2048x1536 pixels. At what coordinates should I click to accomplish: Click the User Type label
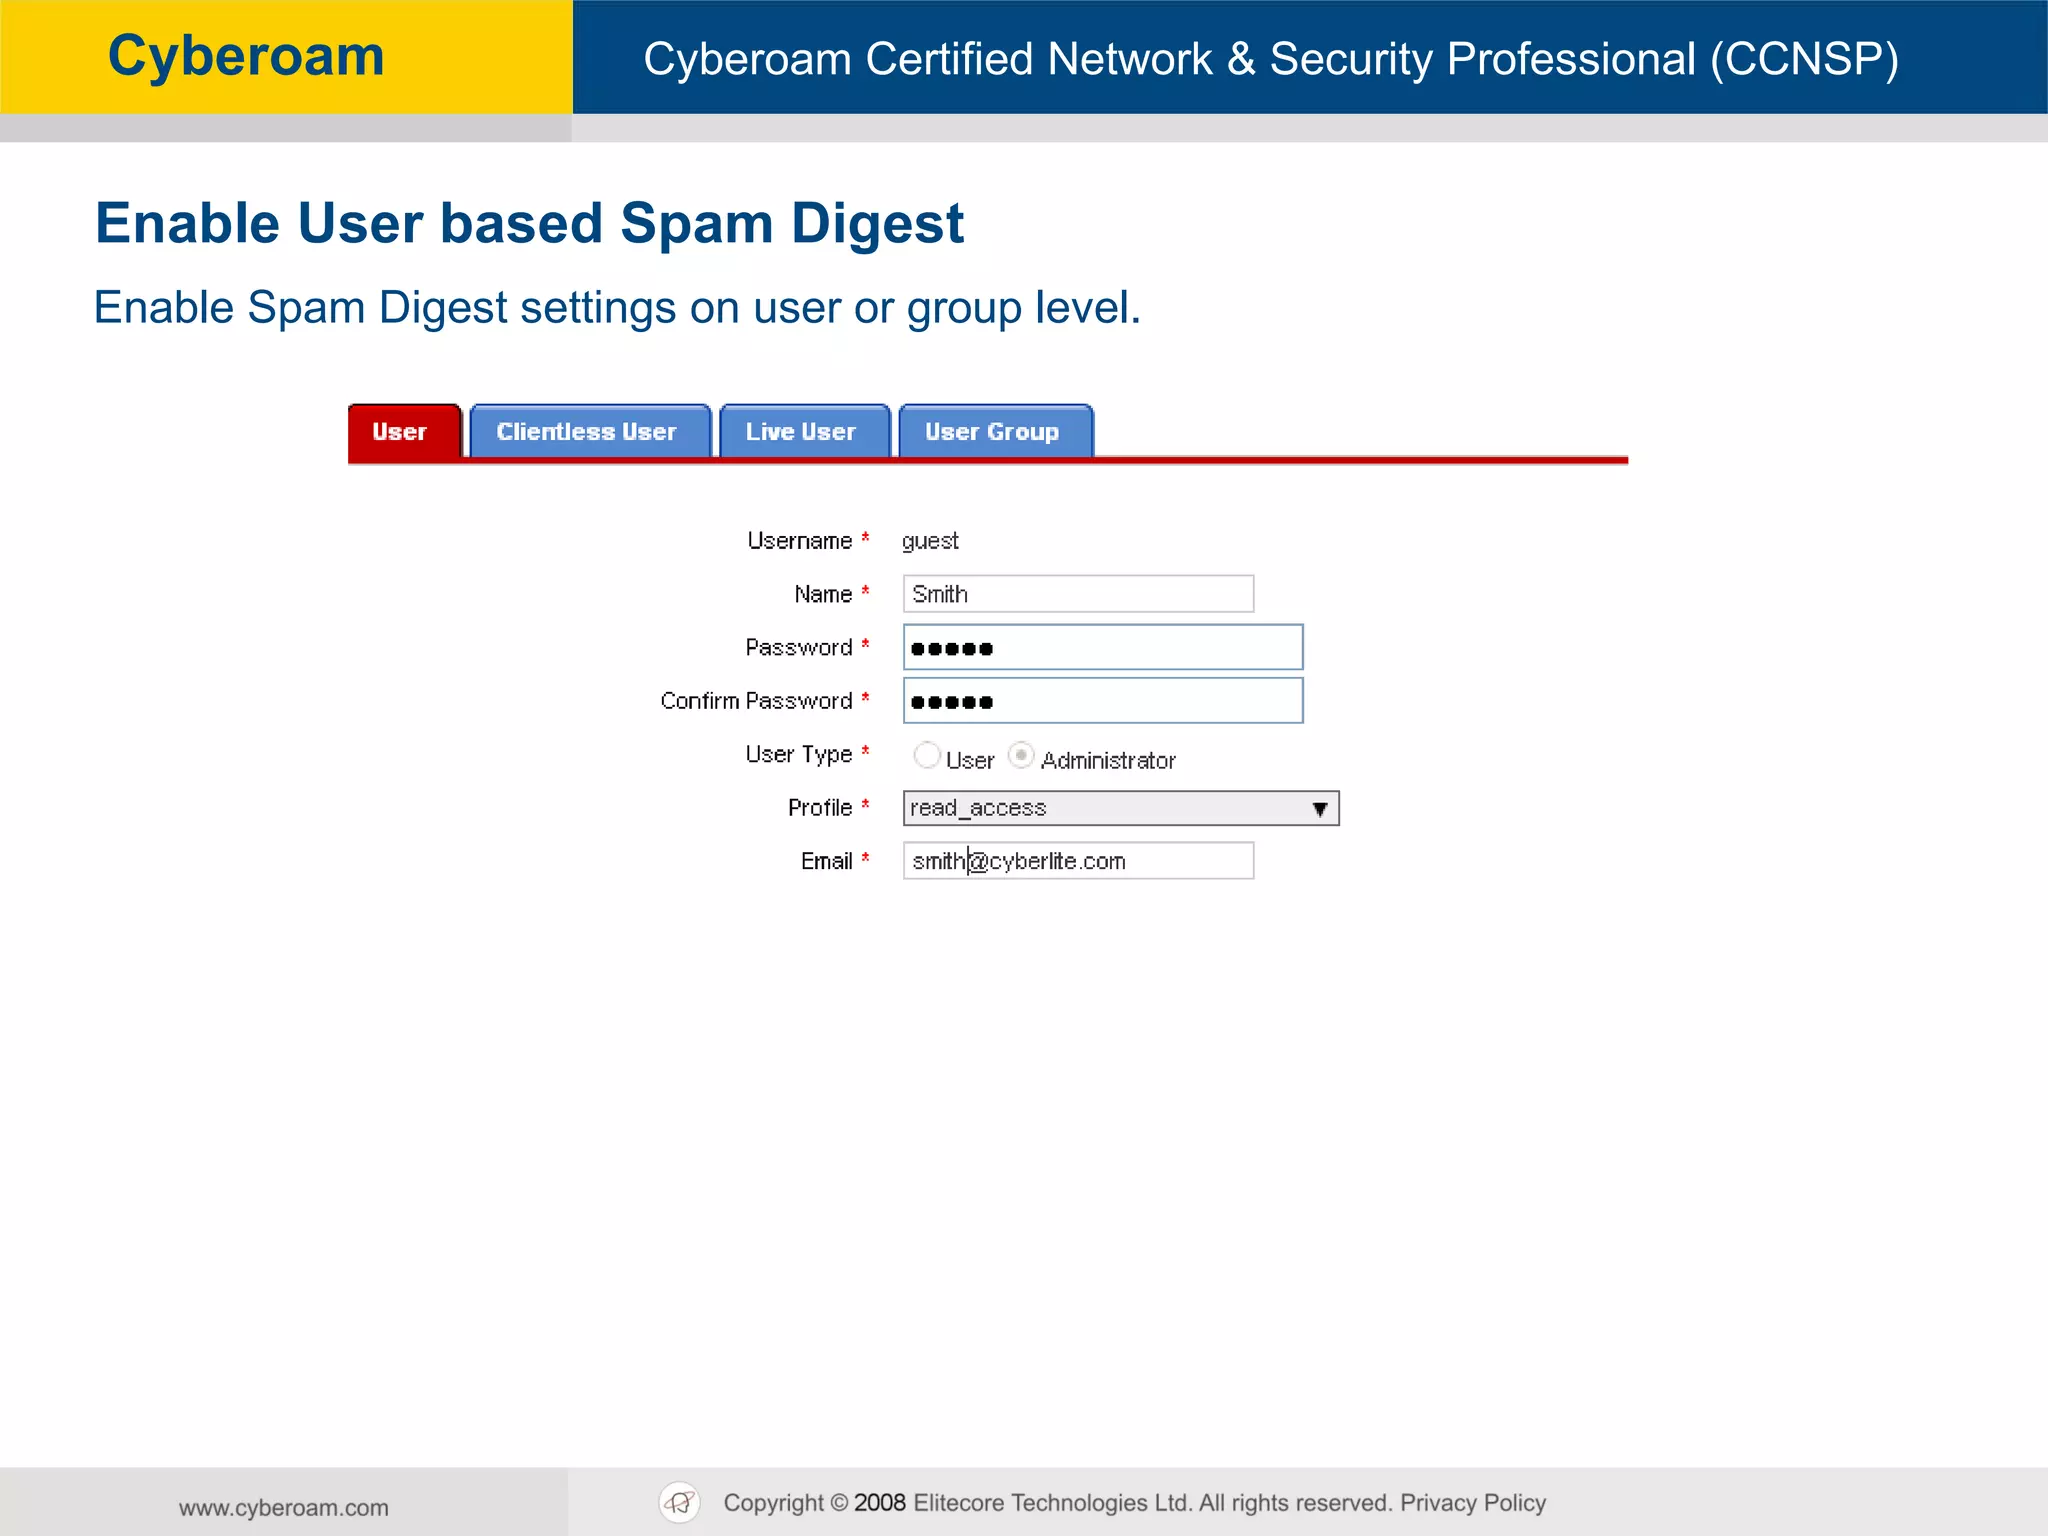click(x=799, y=754)
